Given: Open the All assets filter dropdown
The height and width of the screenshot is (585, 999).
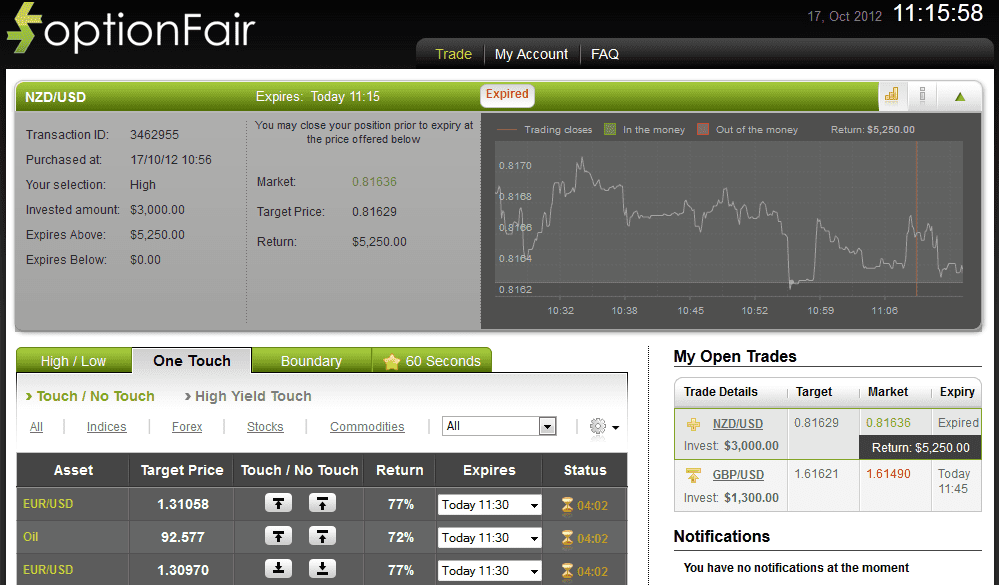Looking at the screenshot, I should tap(499, 425).
